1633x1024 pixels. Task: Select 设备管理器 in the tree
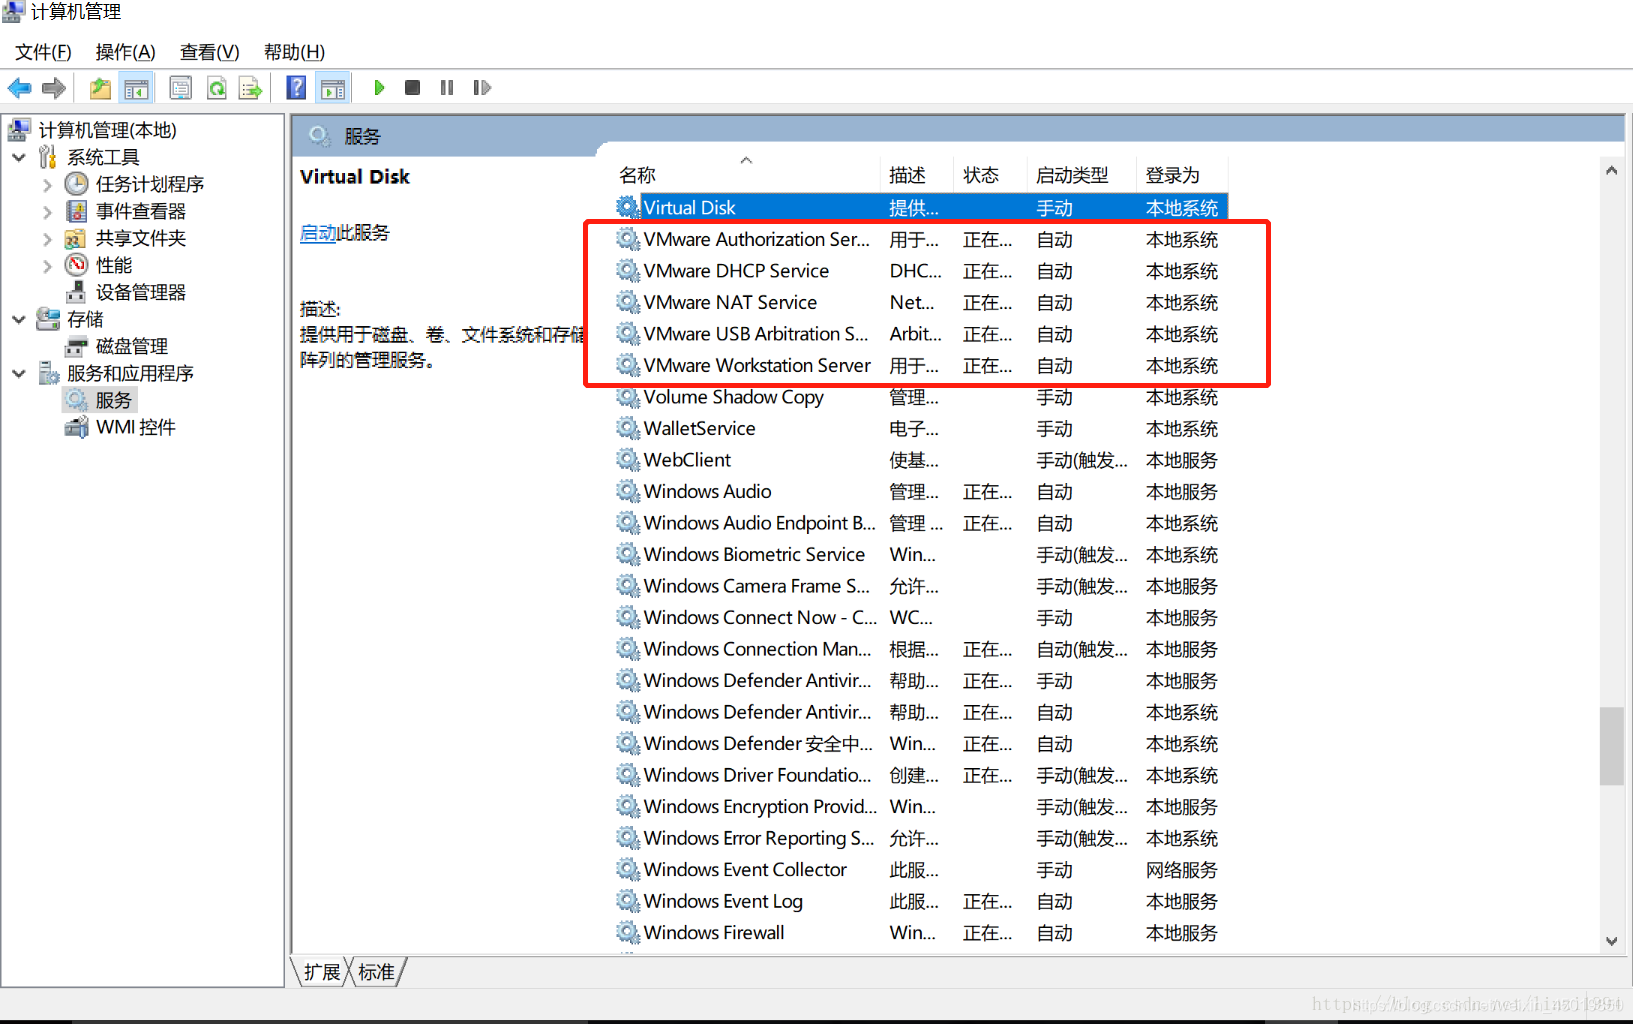141,292
